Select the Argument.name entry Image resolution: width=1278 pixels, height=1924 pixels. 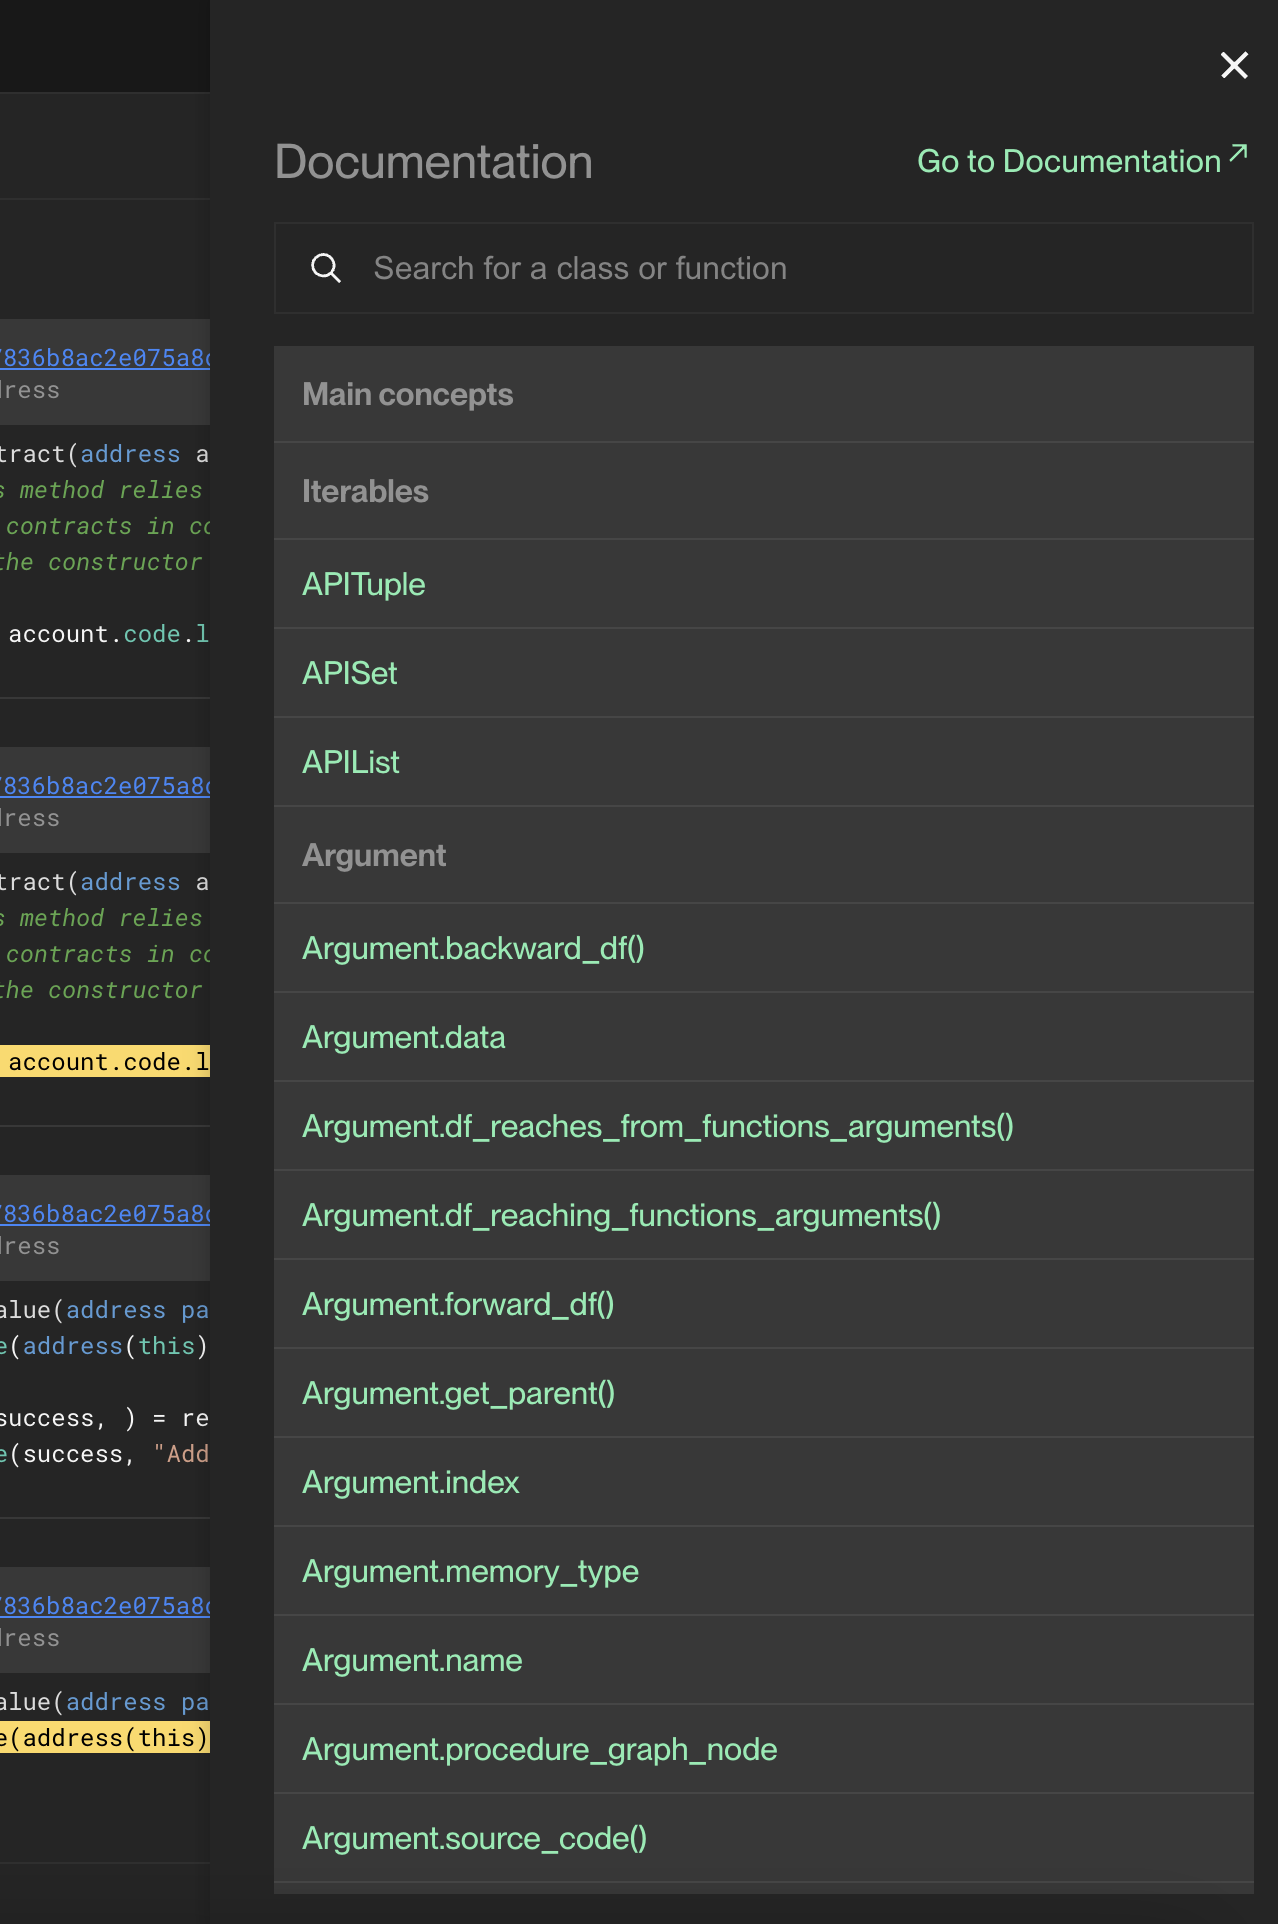pyautogui.click(x=412, y=1661)
